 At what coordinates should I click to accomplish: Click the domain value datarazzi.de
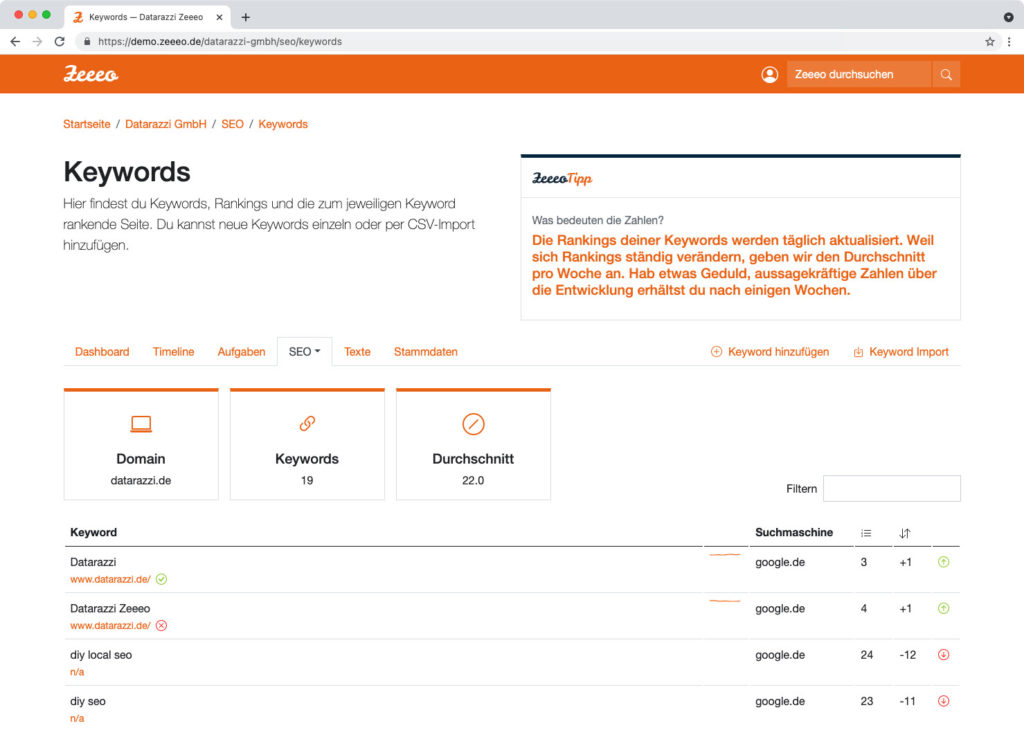140,481
